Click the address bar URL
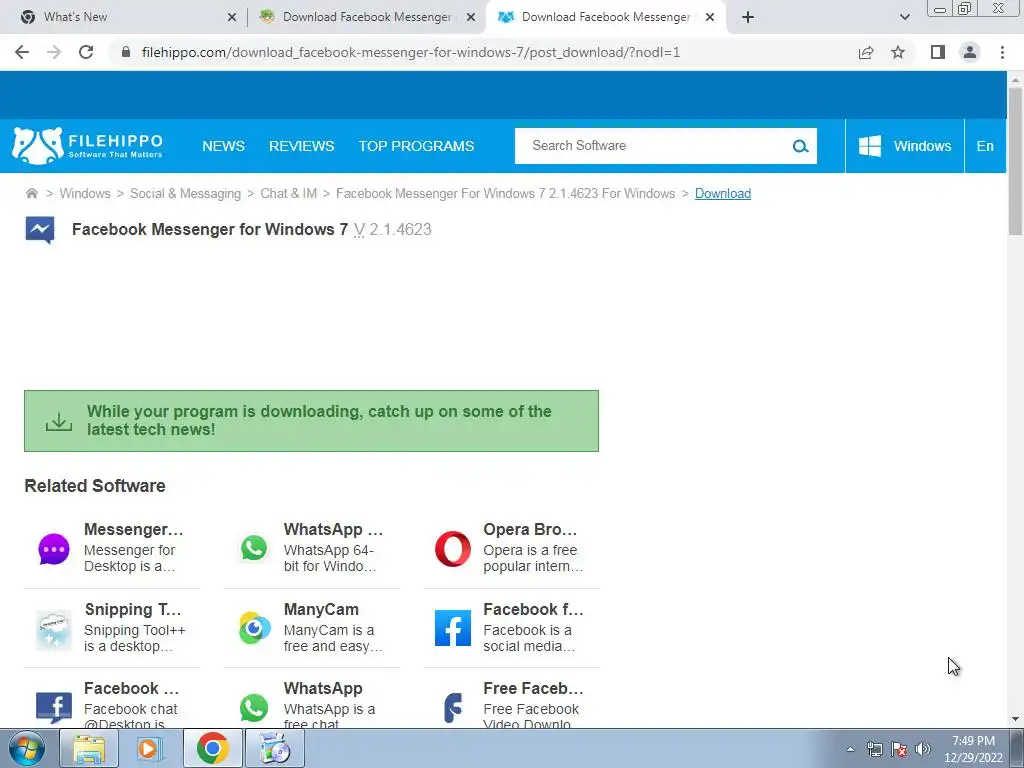This screenshot has width=1024, height=768. coord(411,52)
